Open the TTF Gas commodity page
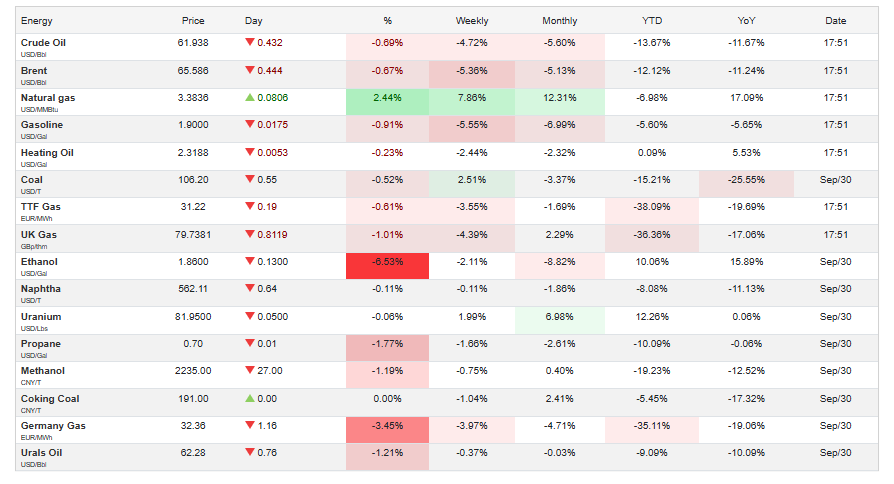The image size is (894, 484). coord(41,207)
